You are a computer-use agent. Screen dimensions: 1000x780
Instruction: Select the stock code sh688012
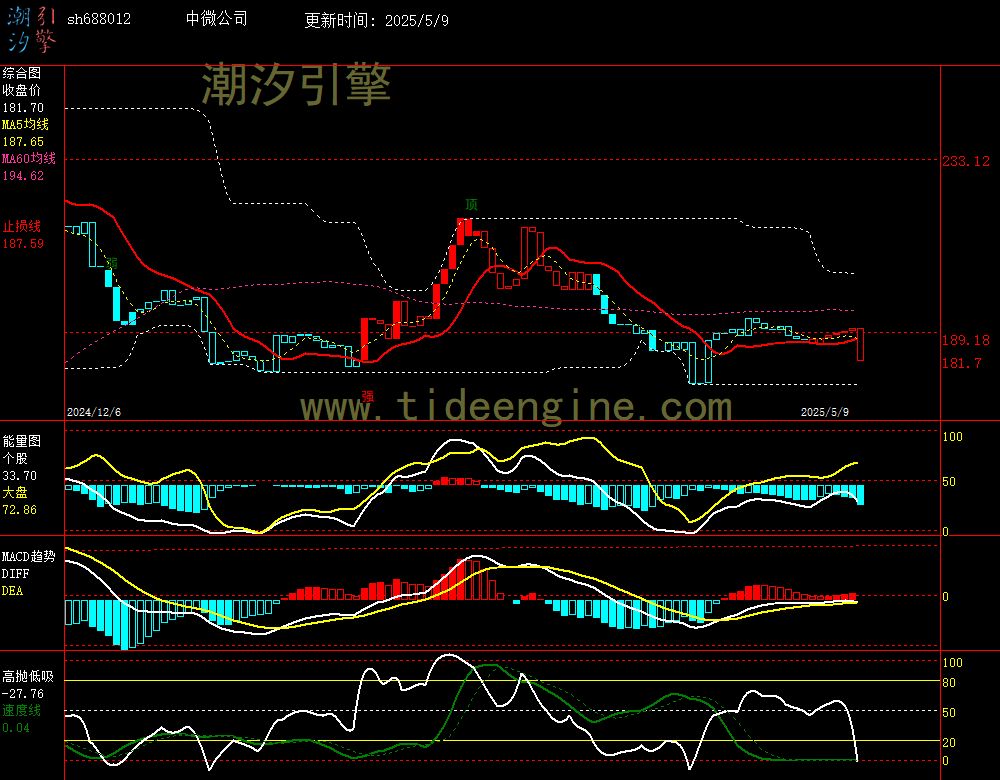tap(99, 19)
